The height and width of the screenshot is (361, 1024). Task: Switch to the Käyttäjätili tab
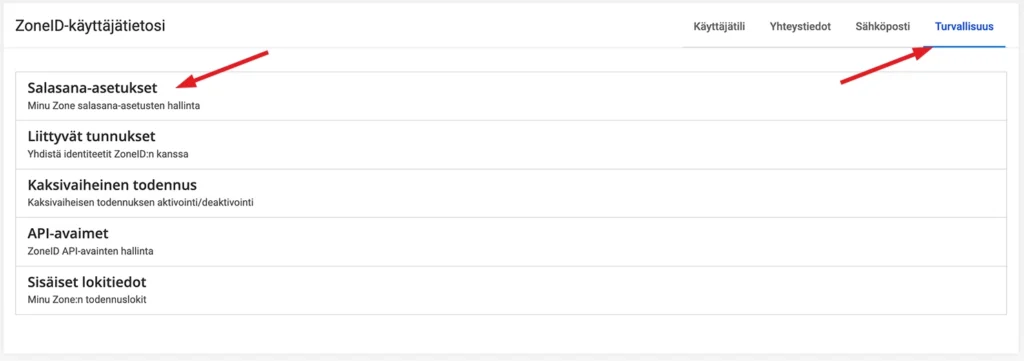(x=719, y=27)
